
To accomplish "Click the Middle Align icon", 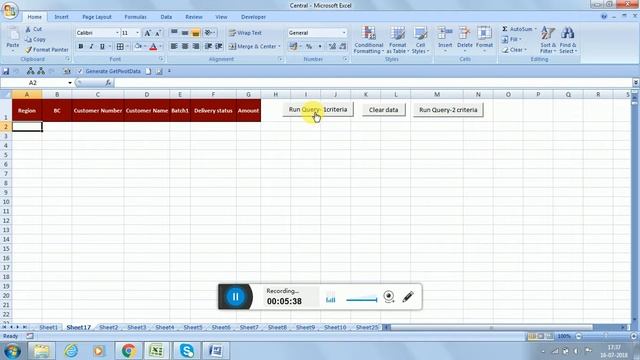I will 185,33.
